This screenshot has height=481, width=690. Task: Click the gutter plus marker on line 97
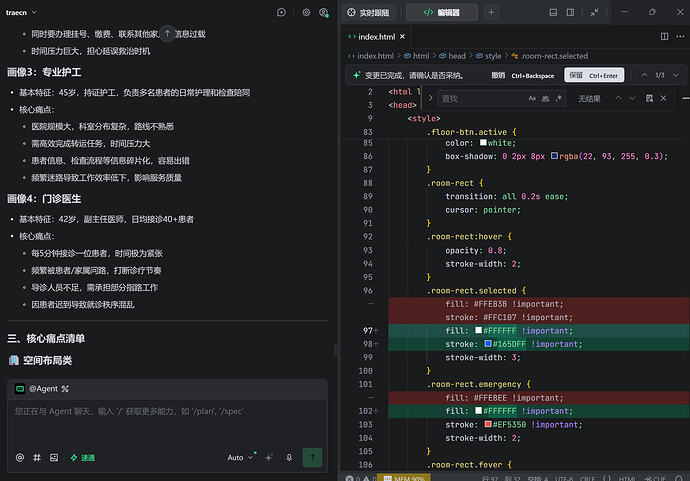point(377,330)
